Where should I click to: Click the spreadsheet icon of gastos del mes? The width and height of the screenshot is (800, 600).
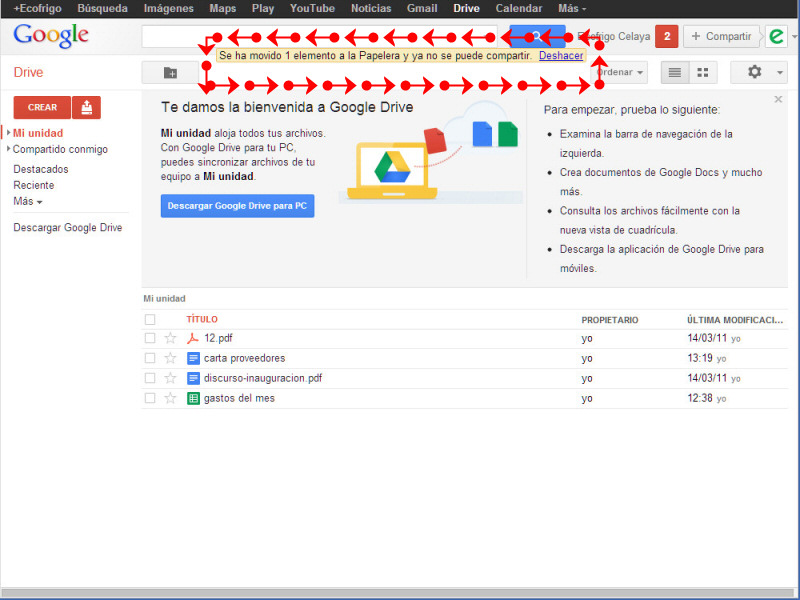coord(193,398)
